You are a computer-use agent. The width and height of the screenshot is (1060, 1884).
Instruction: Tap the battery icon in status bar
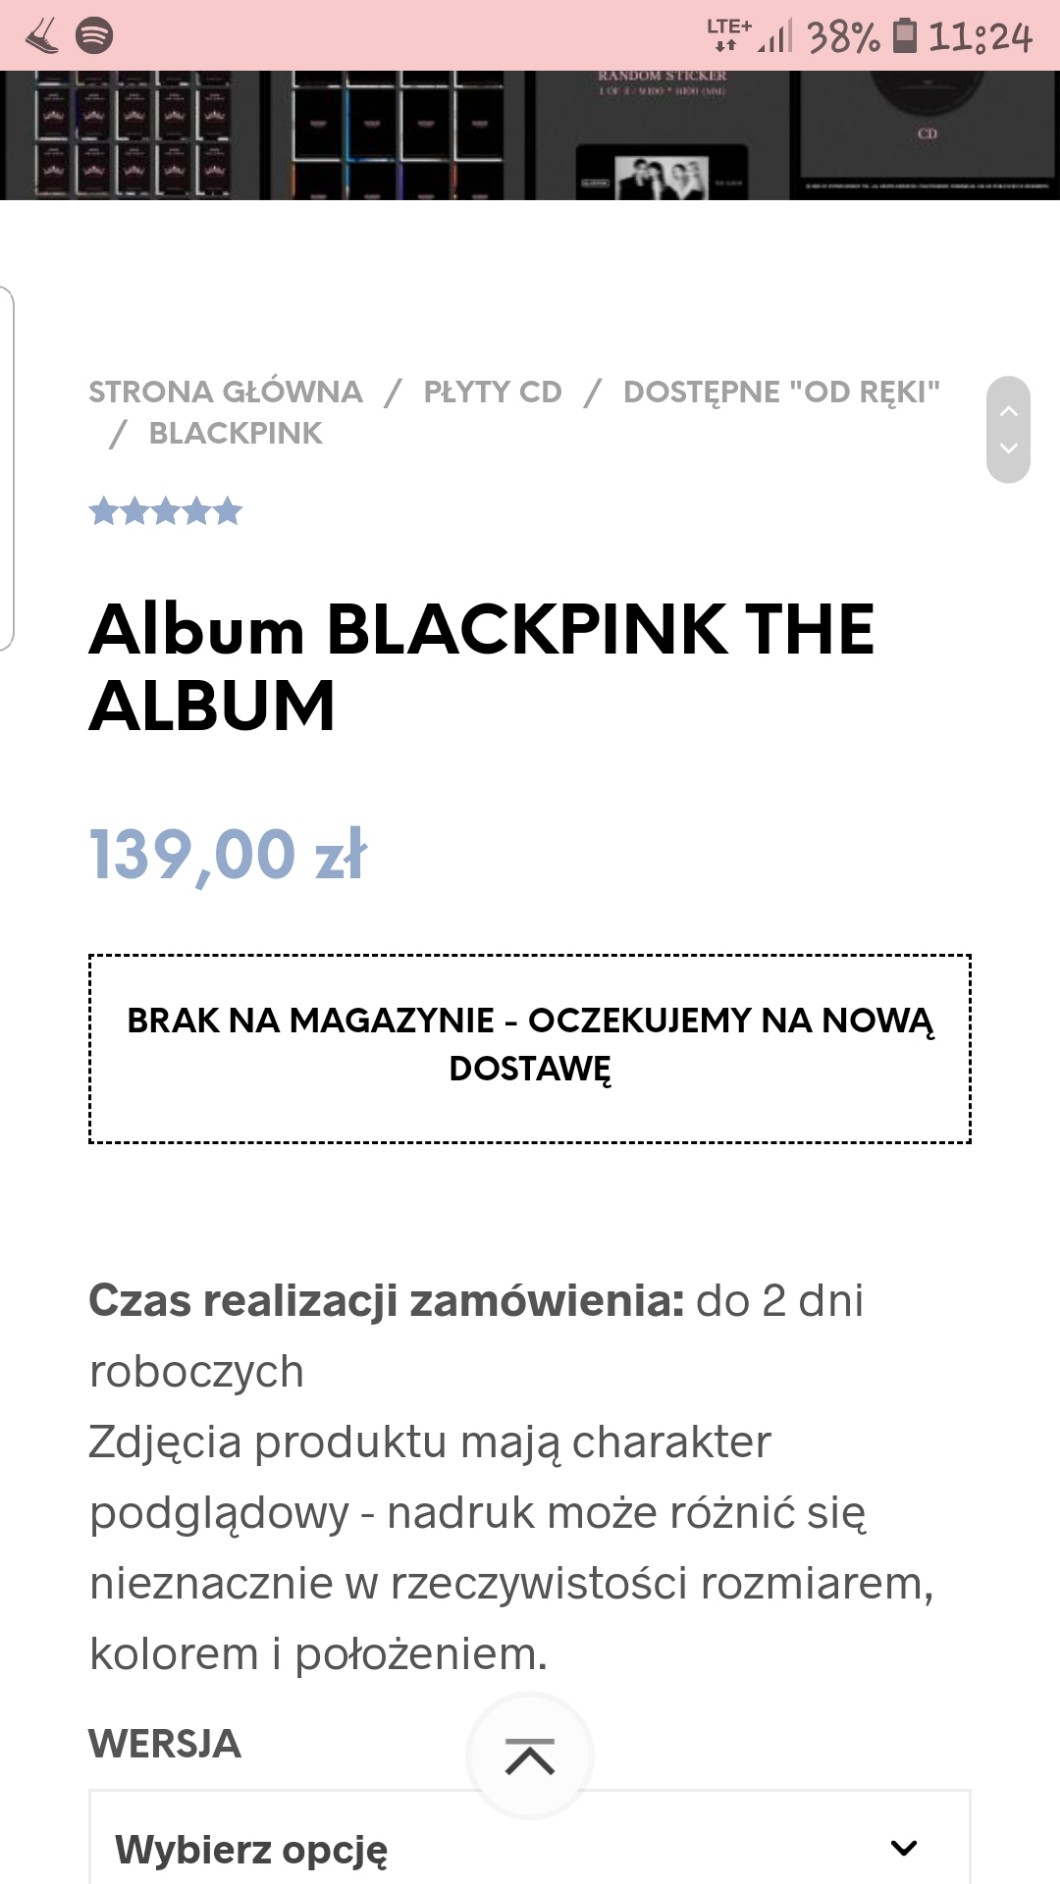pos(904,36)
